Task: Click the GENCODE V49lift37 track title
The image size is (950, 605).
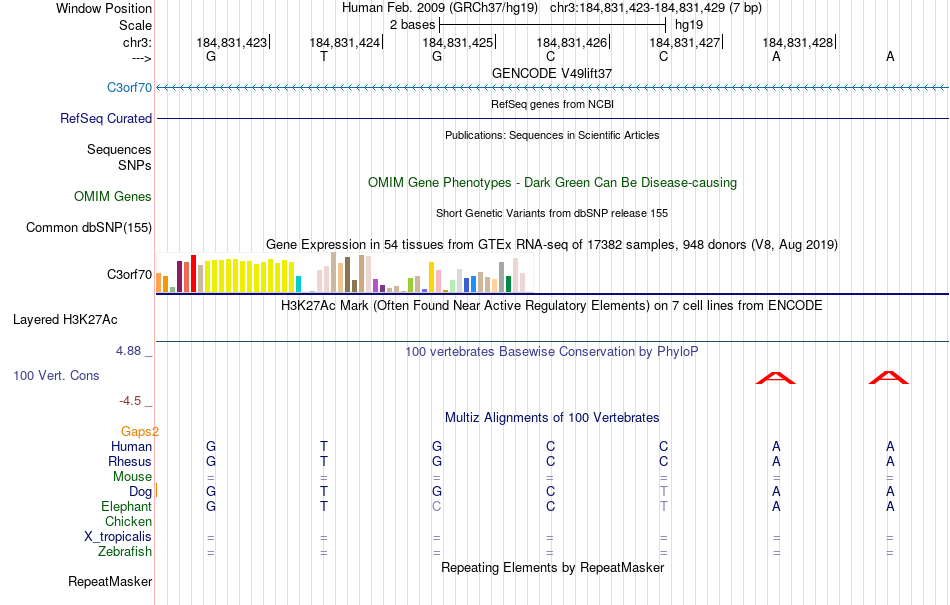Action: pyautogui.click(x=552, y=73)
